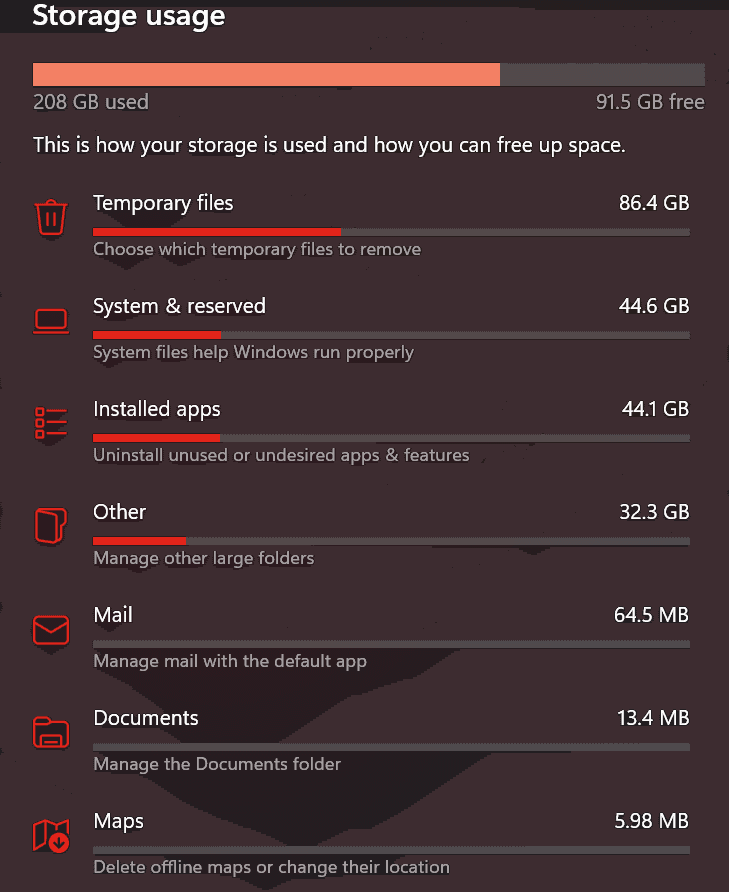Click the '91.5 GB free' label
The image size is (729, 892).
coord(650,102)
